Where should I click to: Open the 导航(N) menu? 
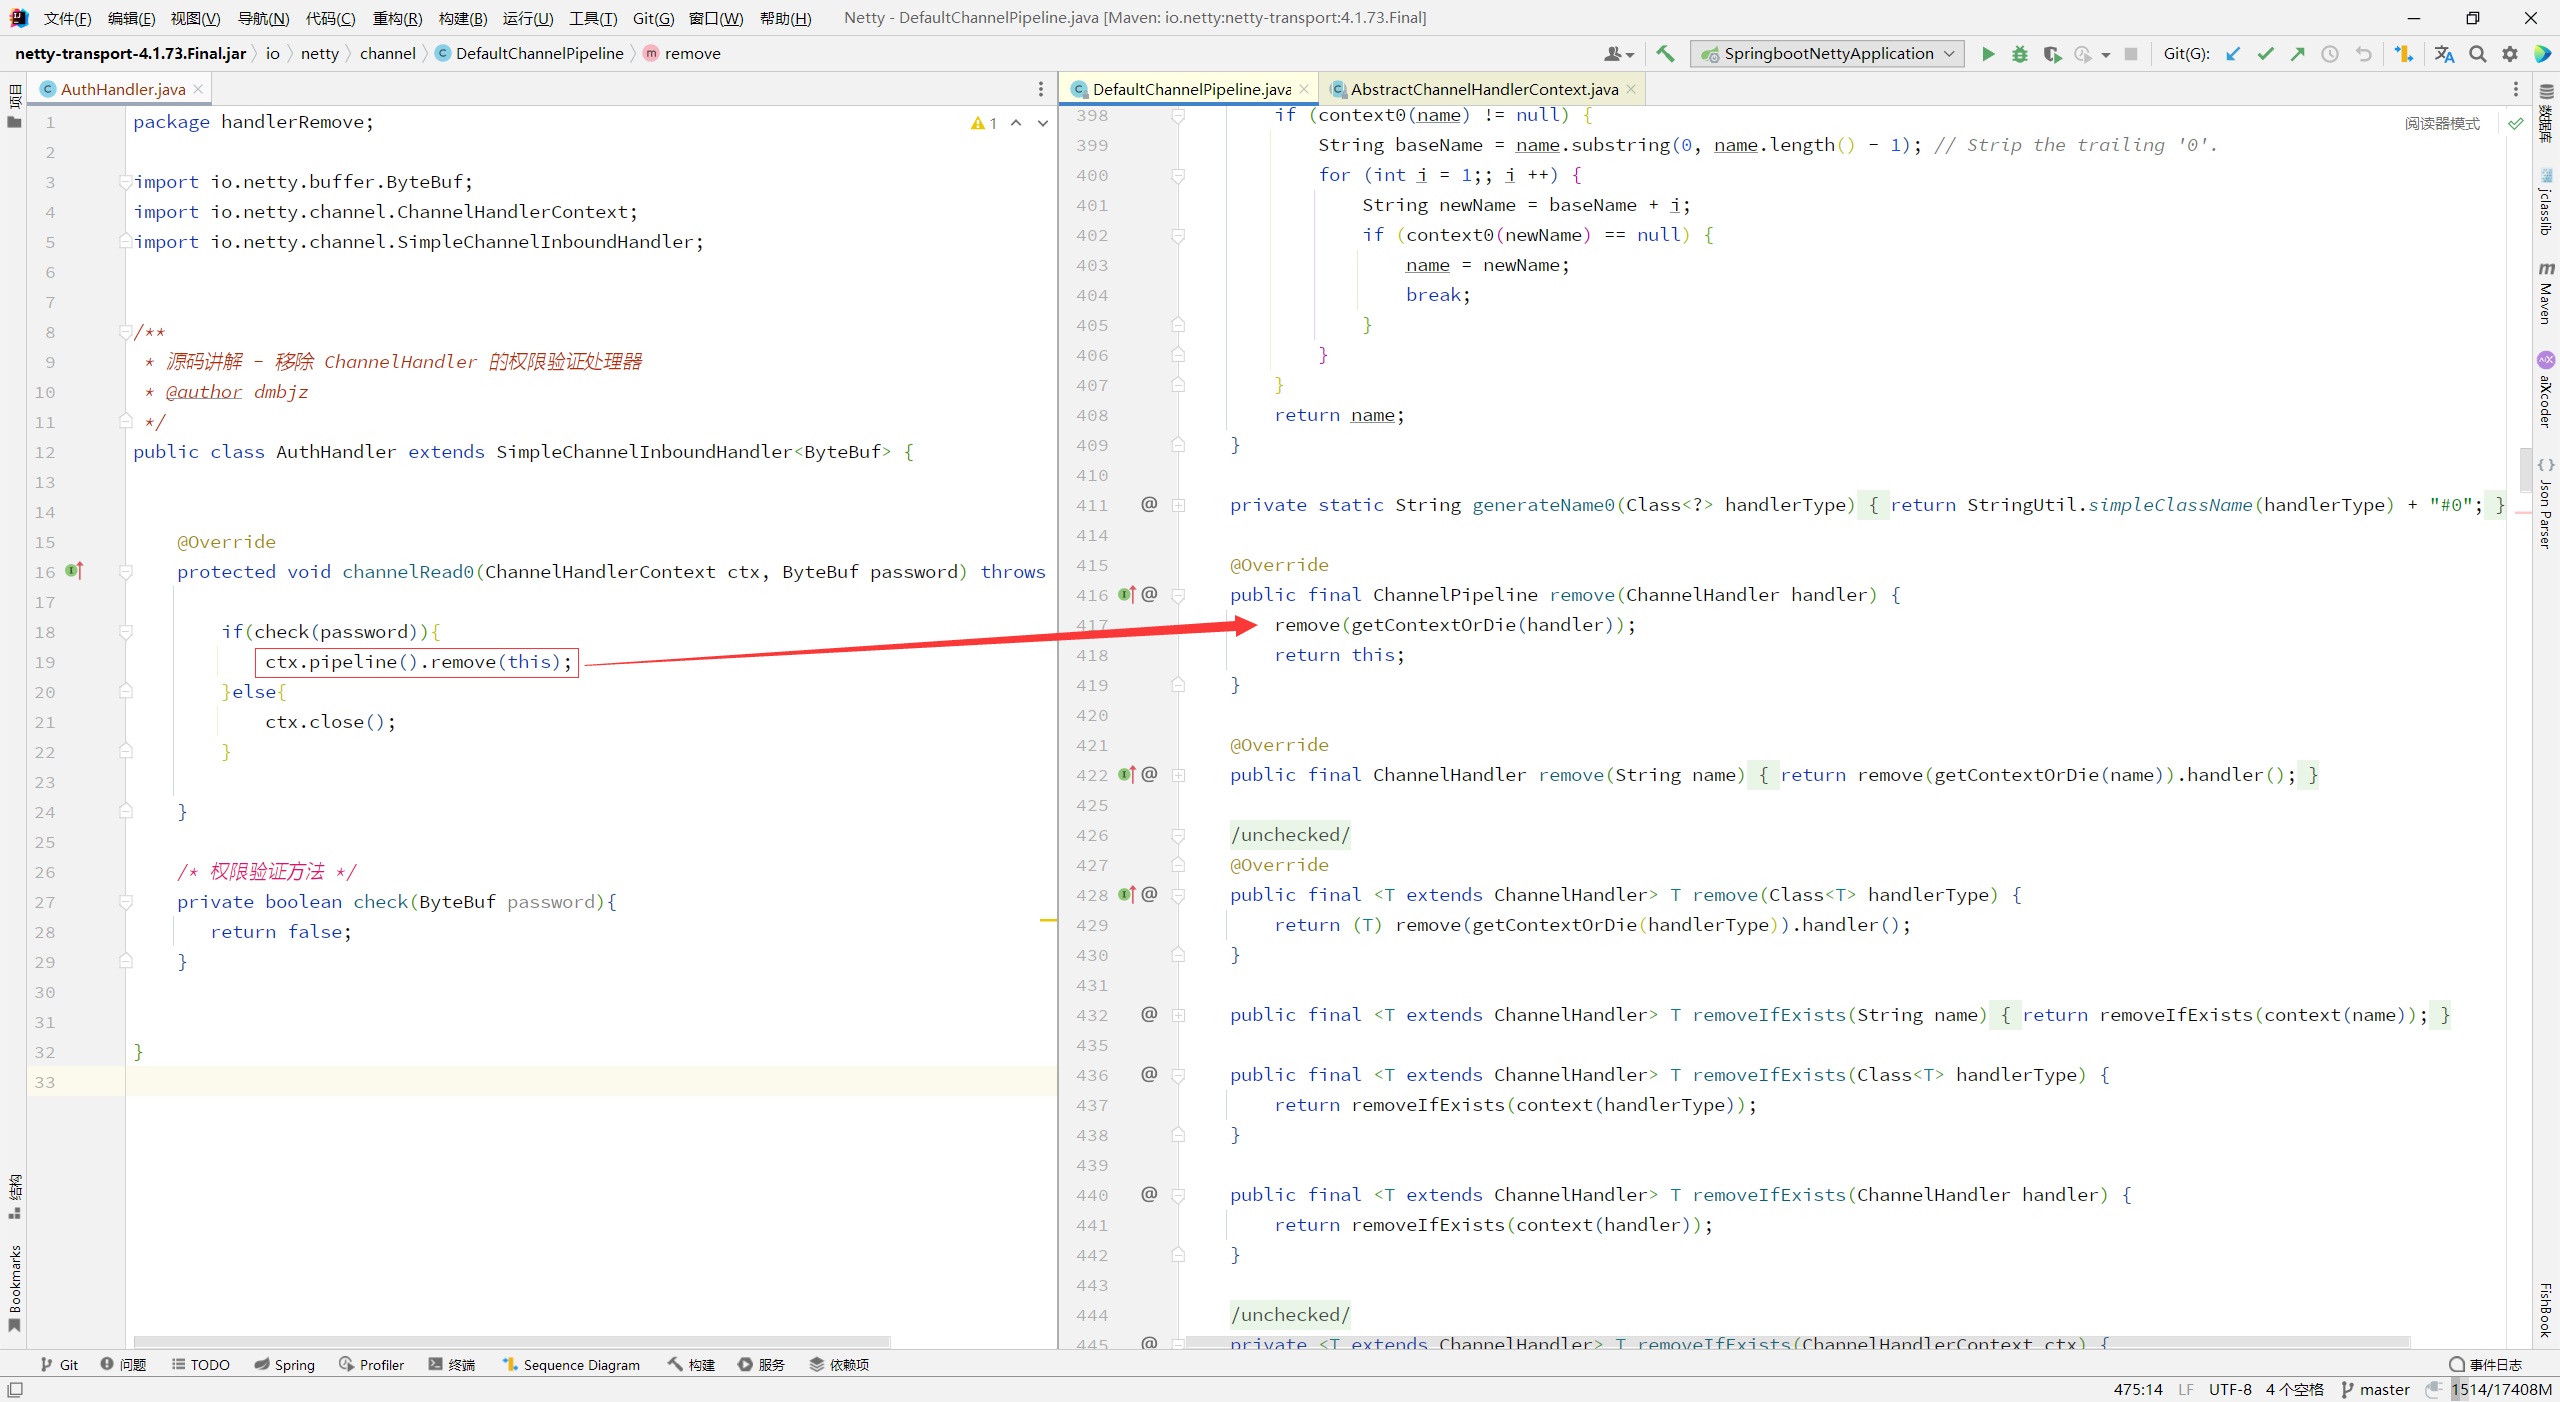[x=263, y=18]
